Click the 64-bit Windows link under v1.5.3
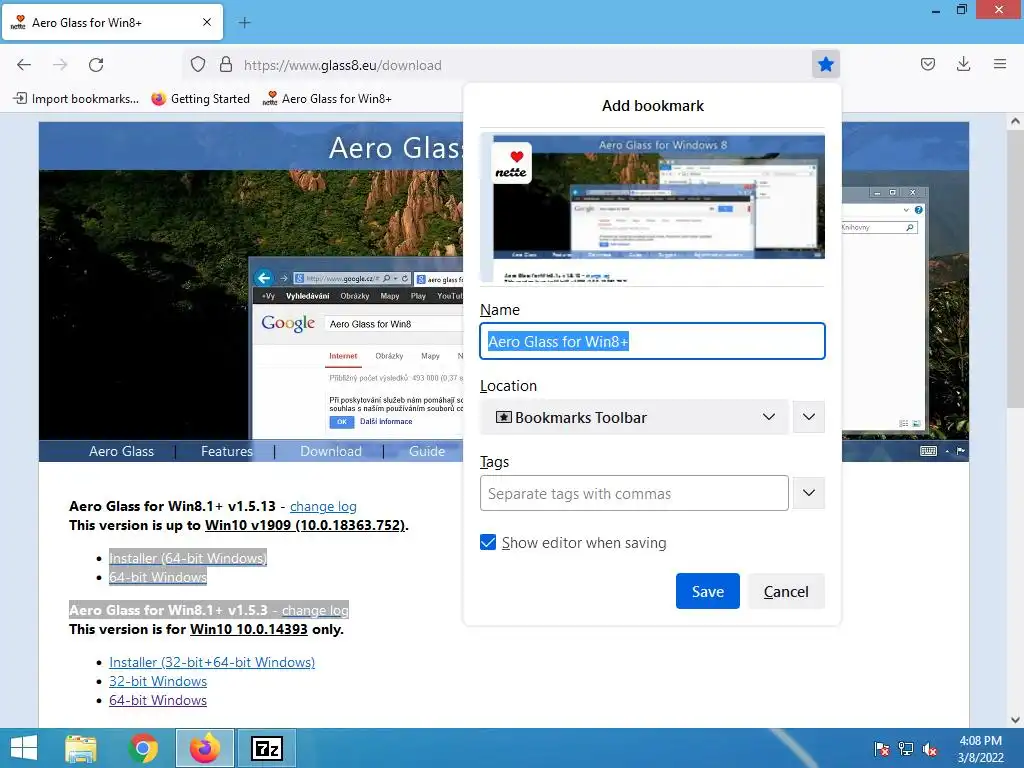This screenshot has height=768, width=1024. [x=158, y=700]
